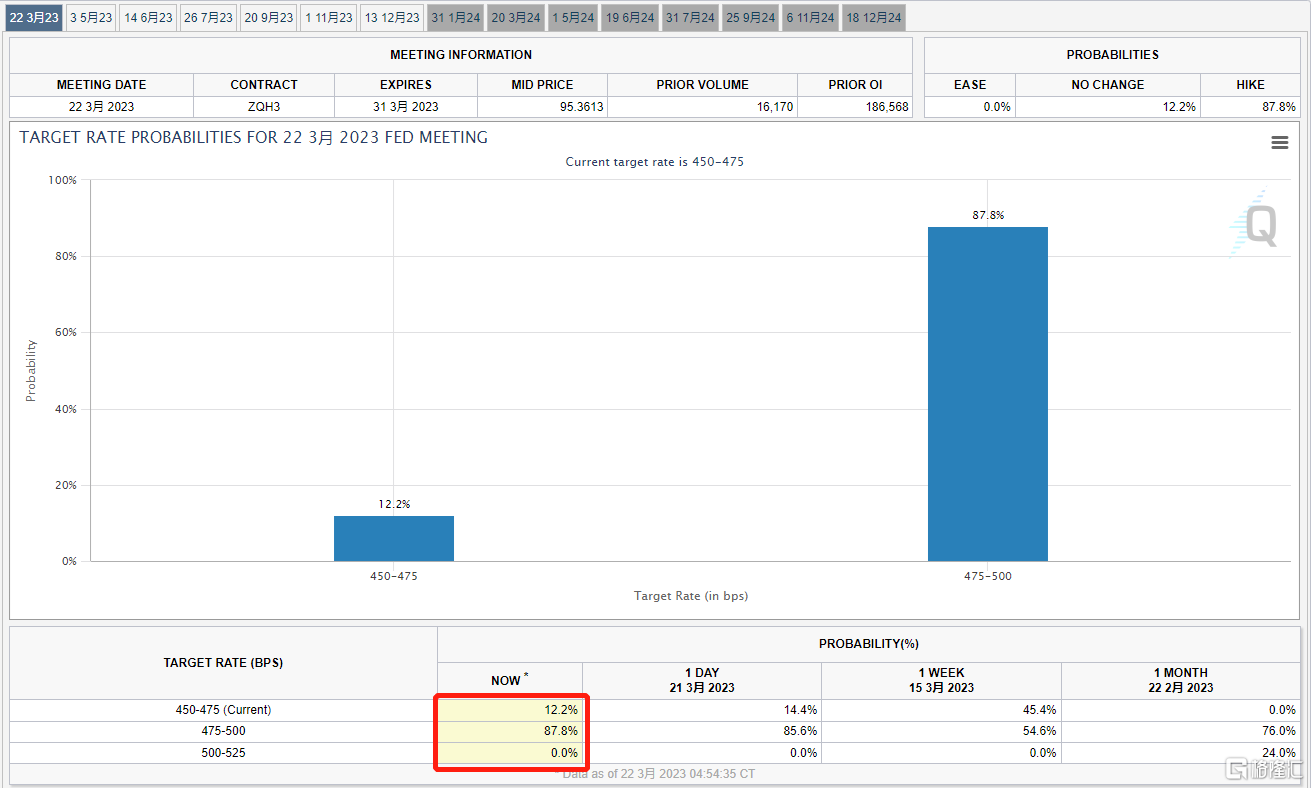Select the 0.0% value under EASE
1311x788 pixels.
[x=970, y=107]
